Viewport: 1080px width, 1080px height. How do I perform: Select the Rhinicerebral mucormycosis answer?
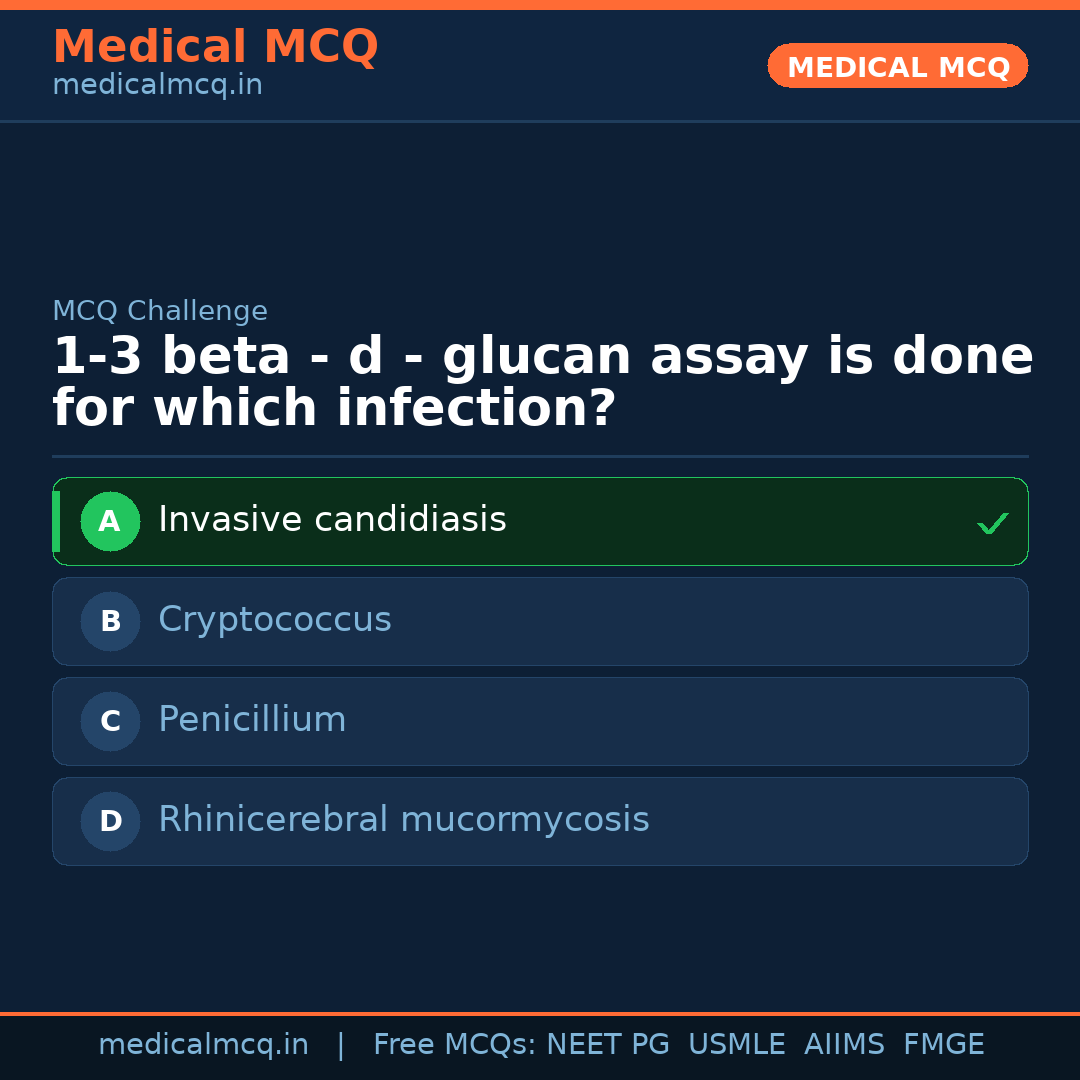coord(404,820)
